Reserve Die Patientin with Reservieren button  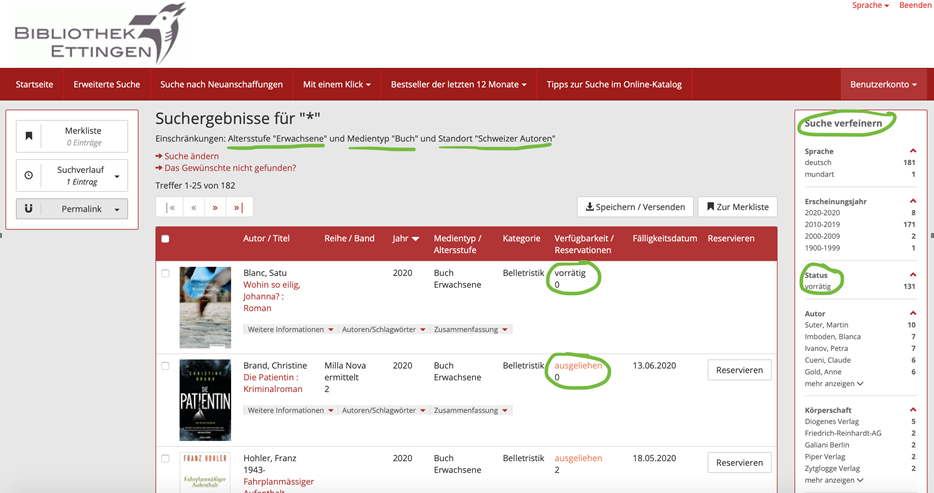(x=739, y=370)
